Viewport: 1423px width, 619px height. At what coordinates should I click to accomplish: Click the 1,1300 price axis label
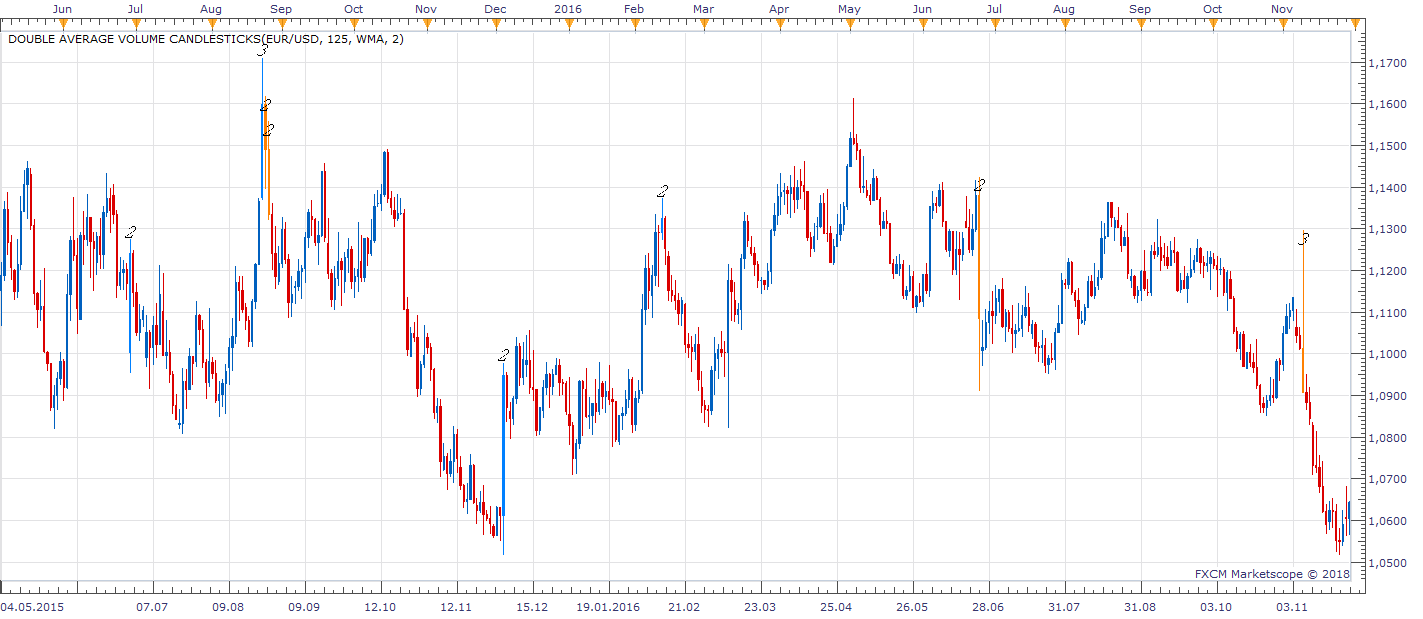click(x=1386, y=229)
